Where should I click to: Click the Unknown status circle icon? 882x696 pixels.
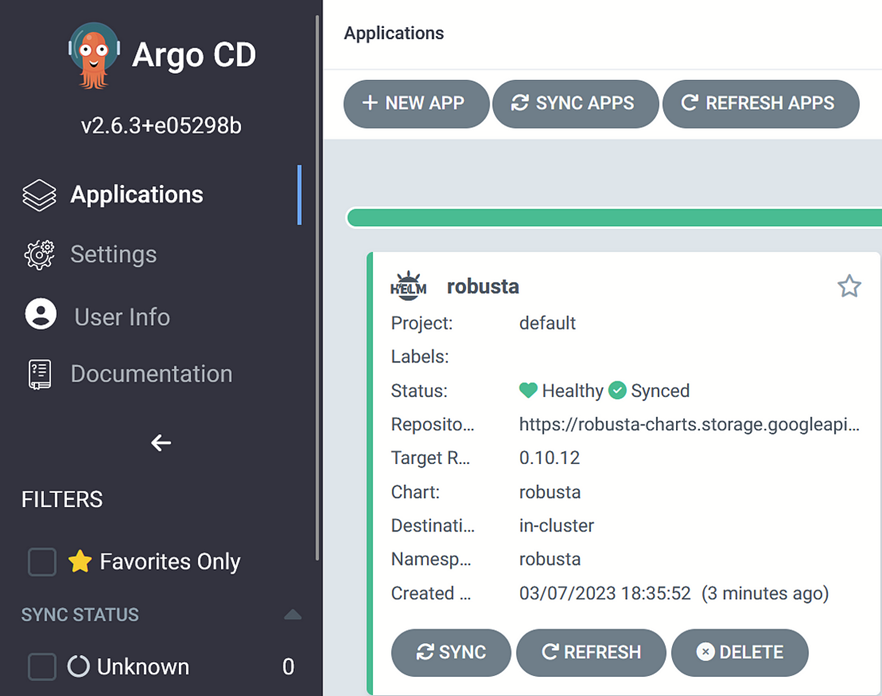[x=79, y=666]
